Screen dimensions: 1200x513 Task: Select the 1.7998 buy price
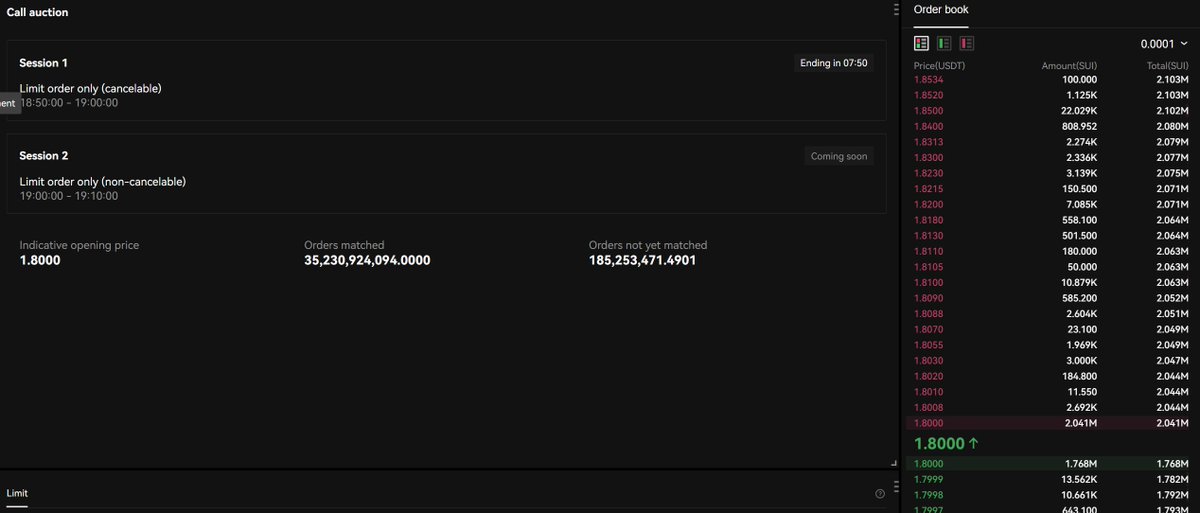(x=928, y=494)
